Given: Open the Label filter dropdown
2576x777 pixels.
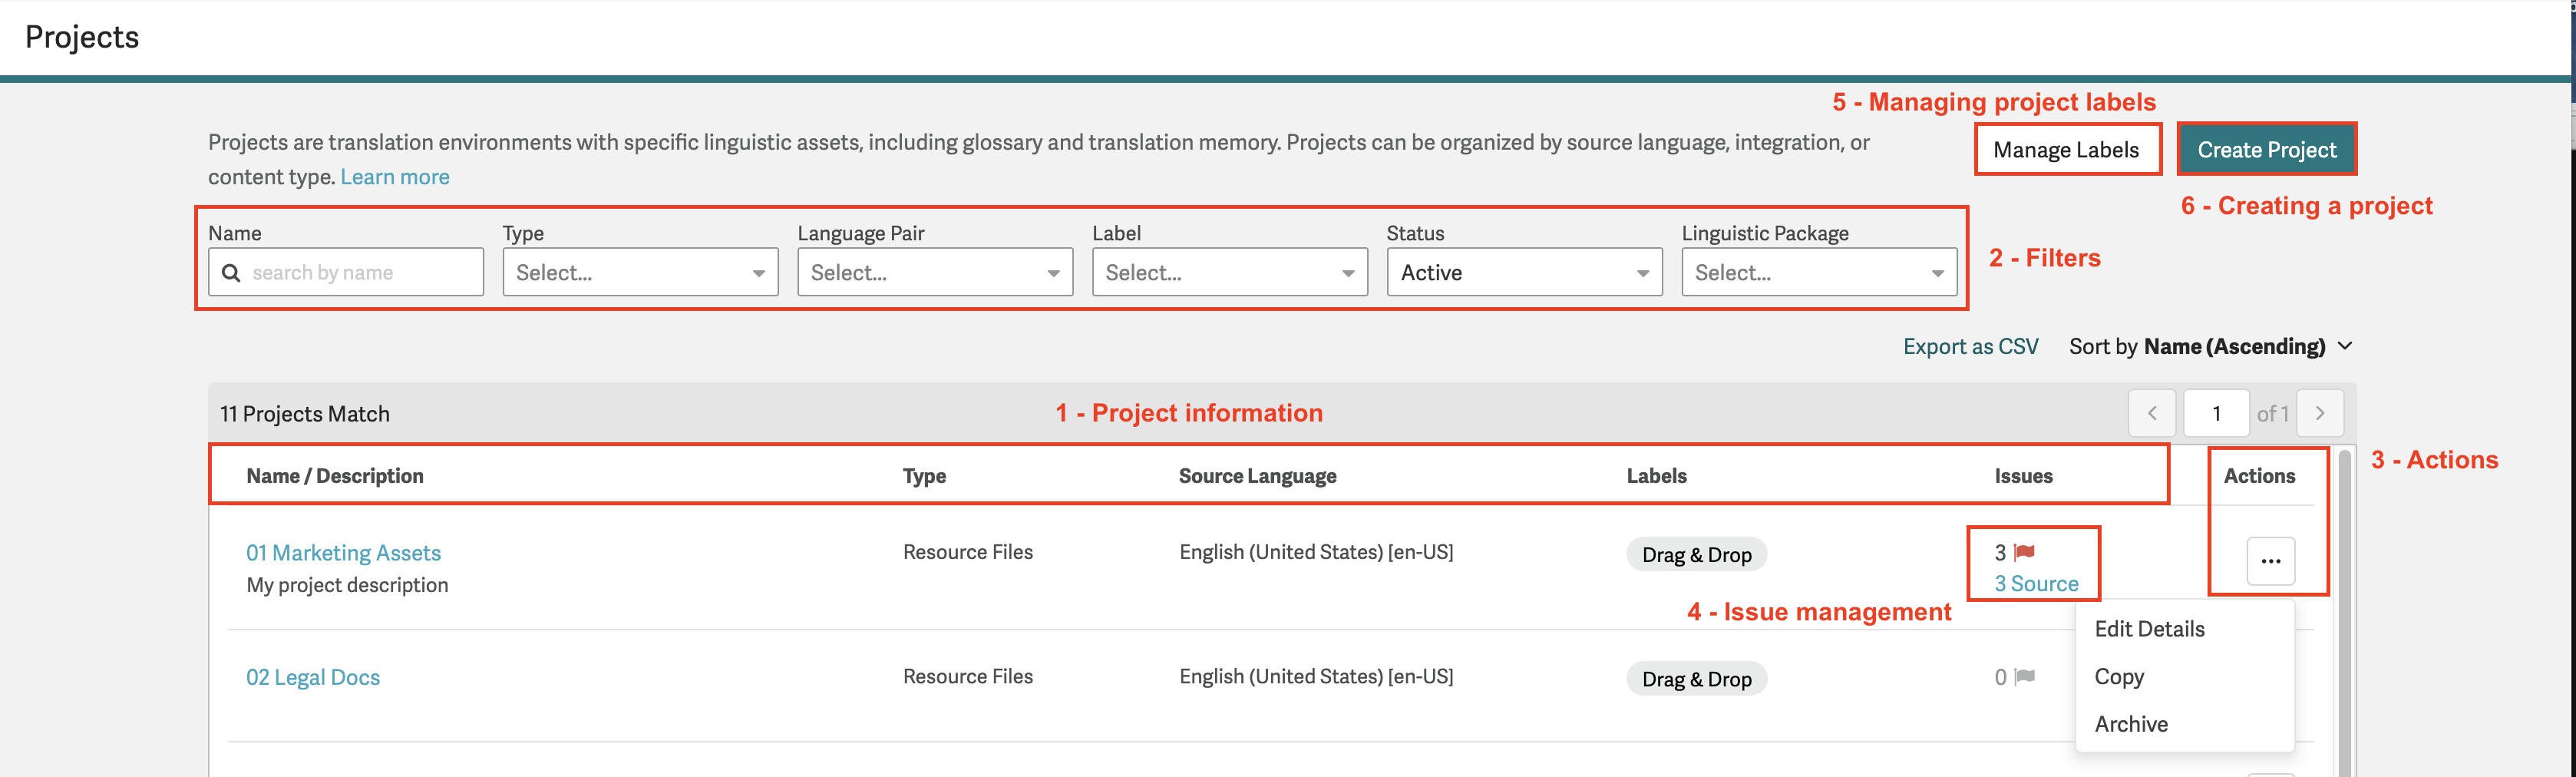Looking at the screenshot, I should pyautogui.click(x=1229, y=271).
